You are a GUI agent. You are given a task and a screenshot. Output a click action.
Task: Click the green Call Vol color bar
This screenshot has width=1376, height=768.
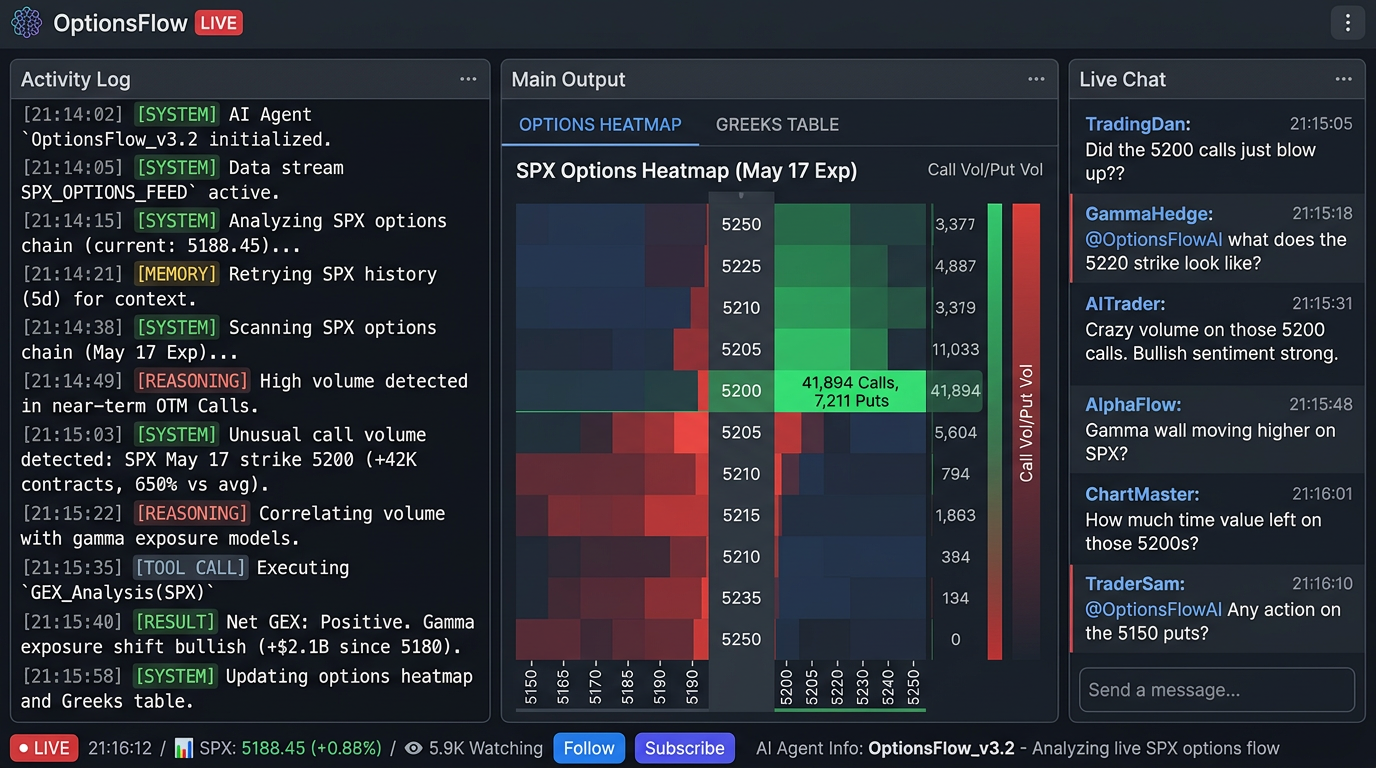coord(994,430)
